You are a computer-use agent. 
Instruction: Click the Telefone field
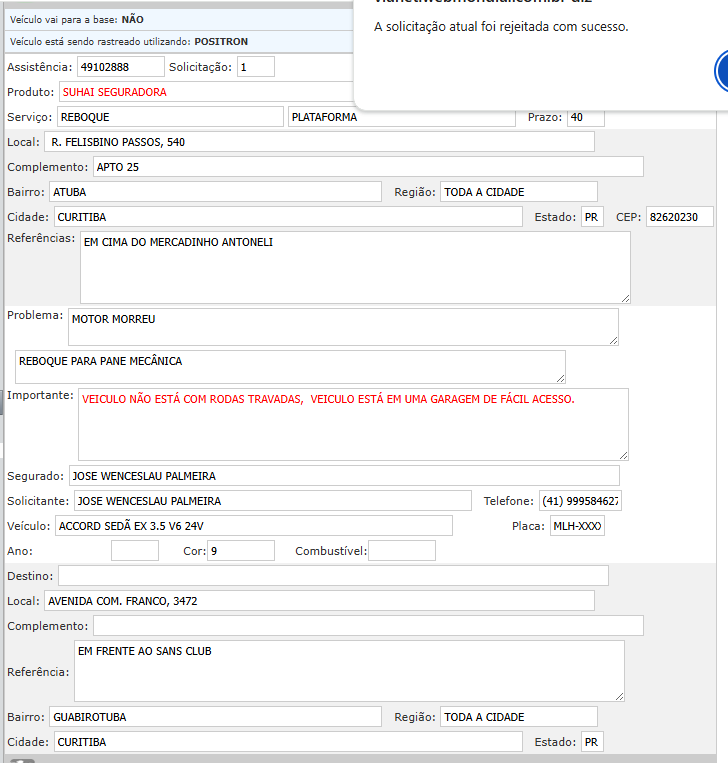pos(580,501)
